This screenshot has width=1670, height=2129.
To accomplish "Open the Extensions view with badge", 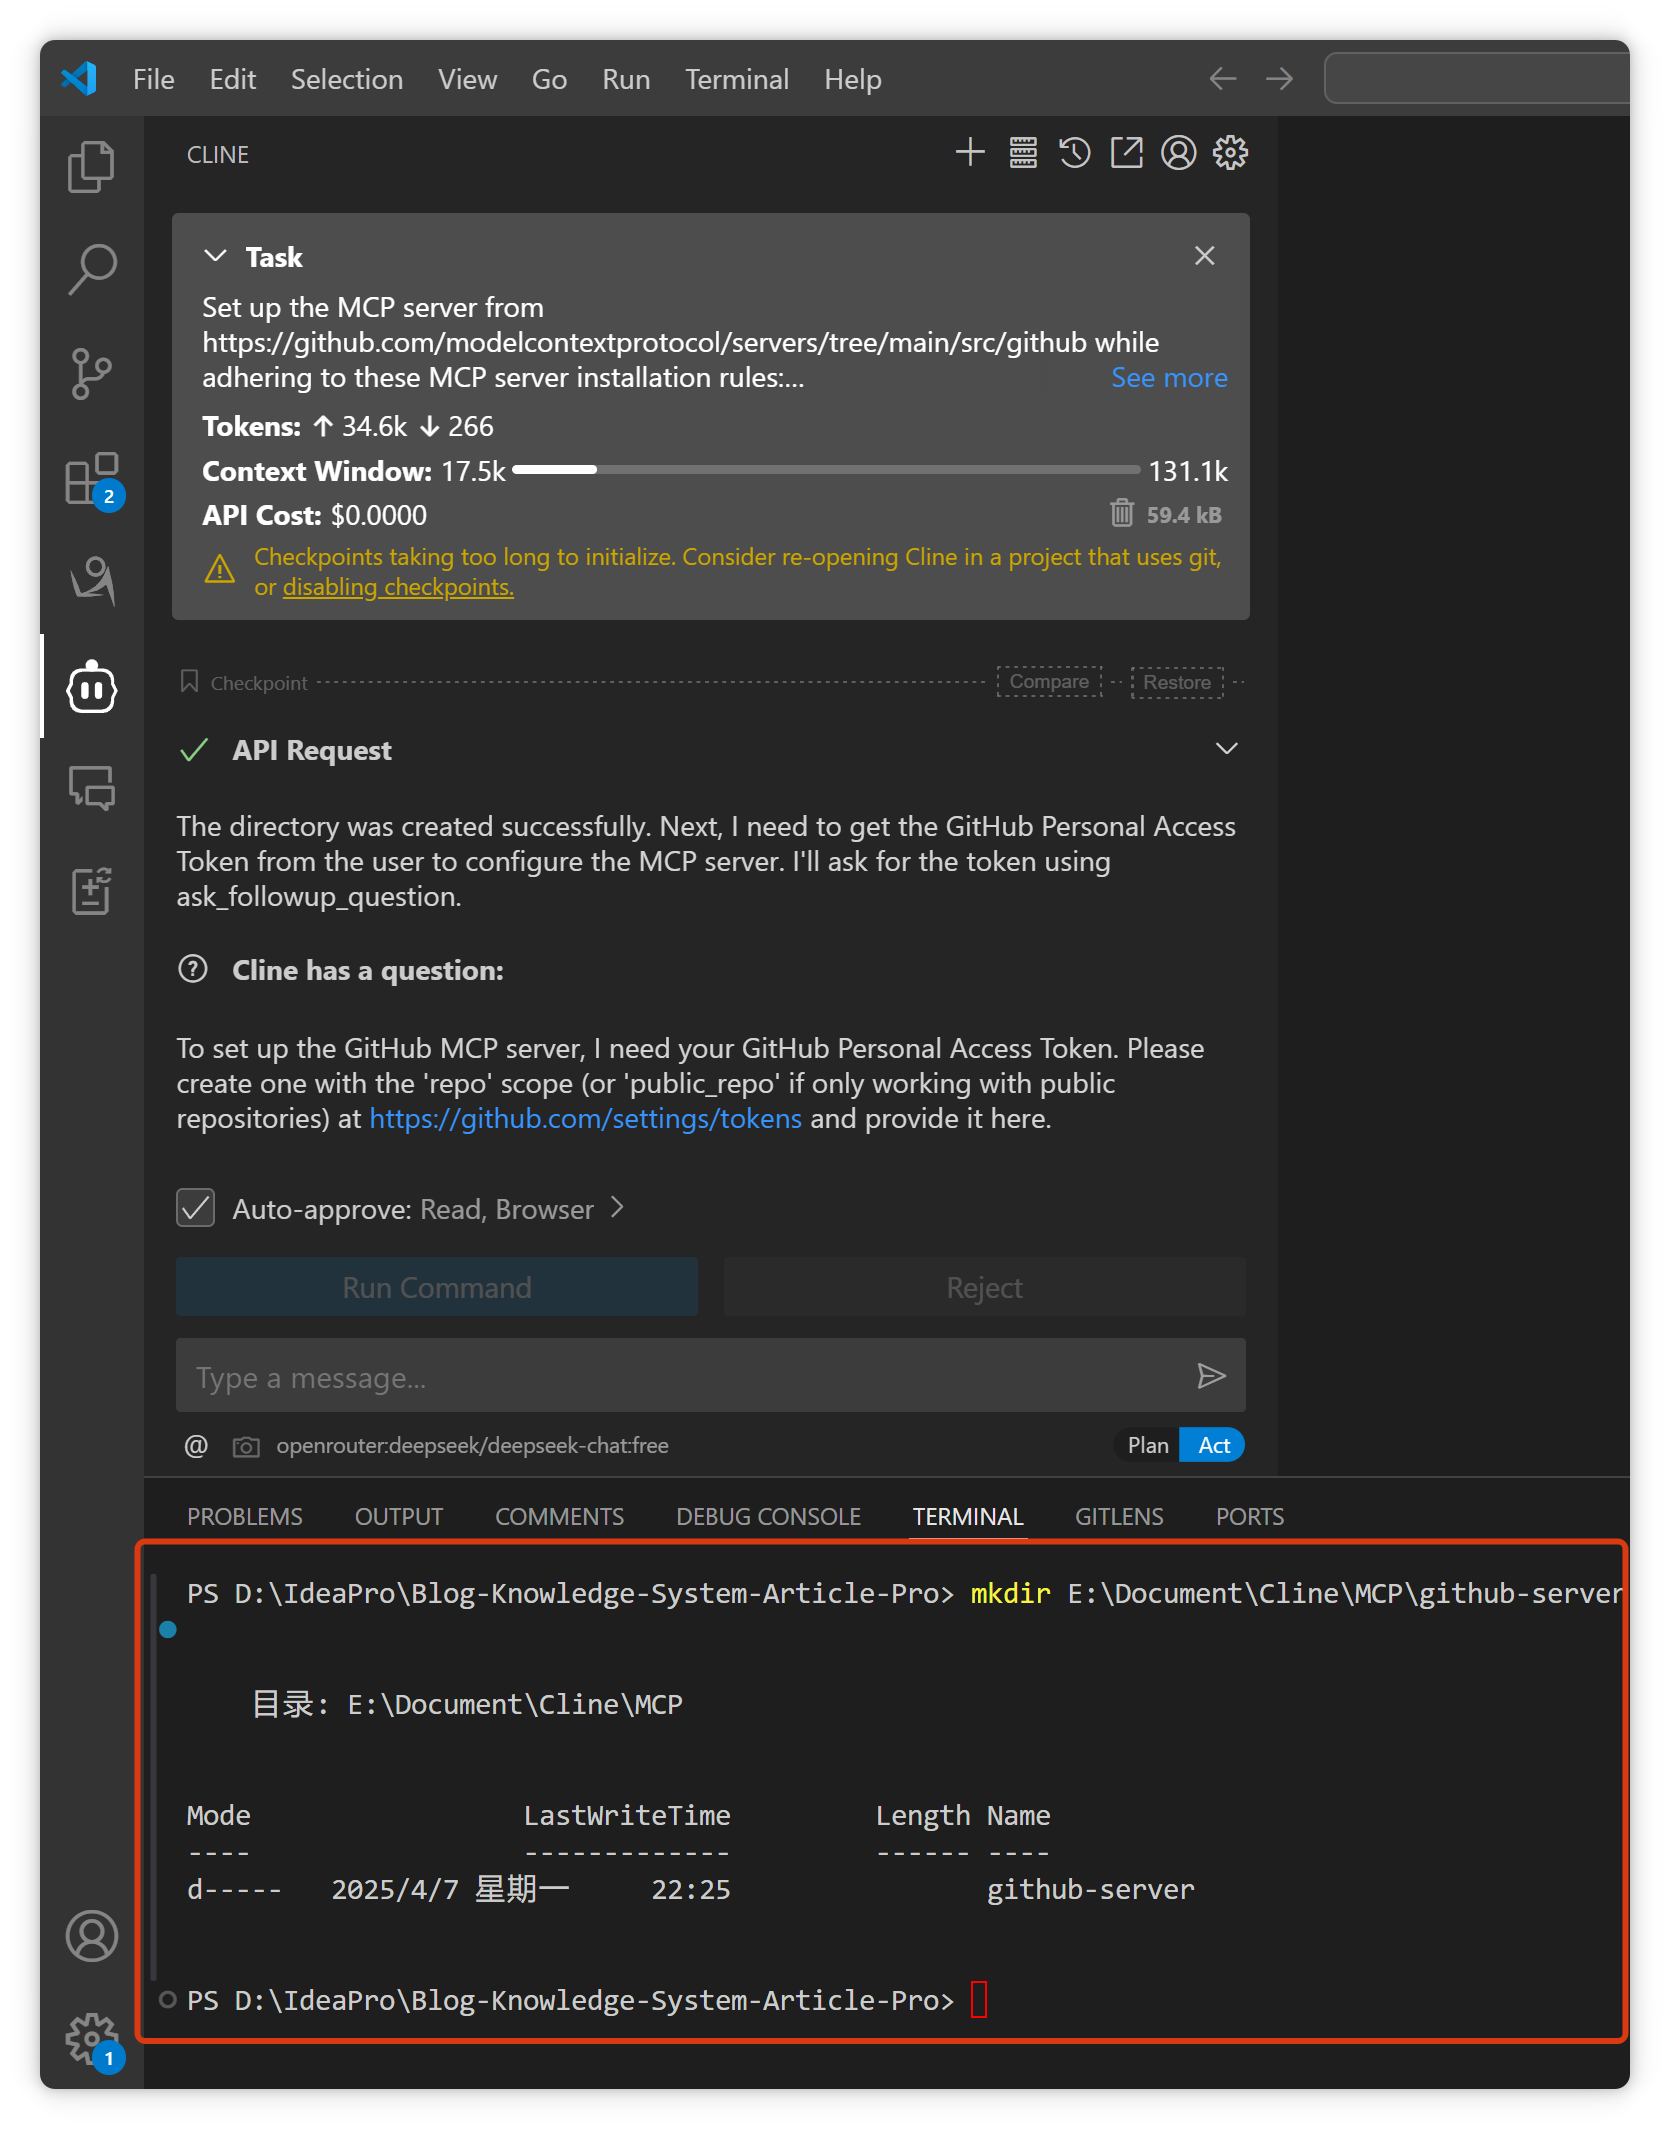I will pyautogui.click(x=91, y=479).
